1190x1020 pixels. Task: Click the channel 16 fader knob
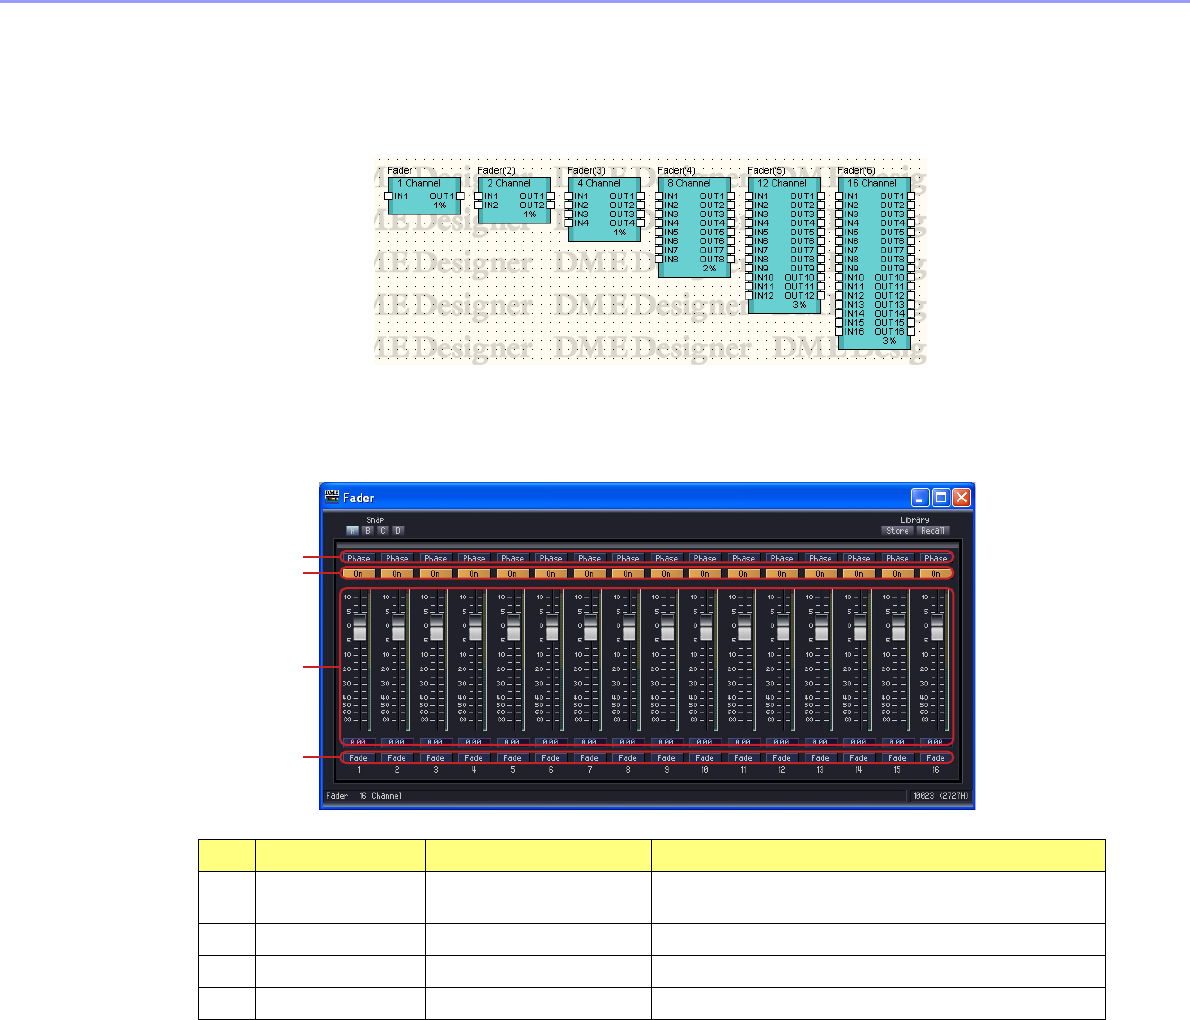click(937, 627)
